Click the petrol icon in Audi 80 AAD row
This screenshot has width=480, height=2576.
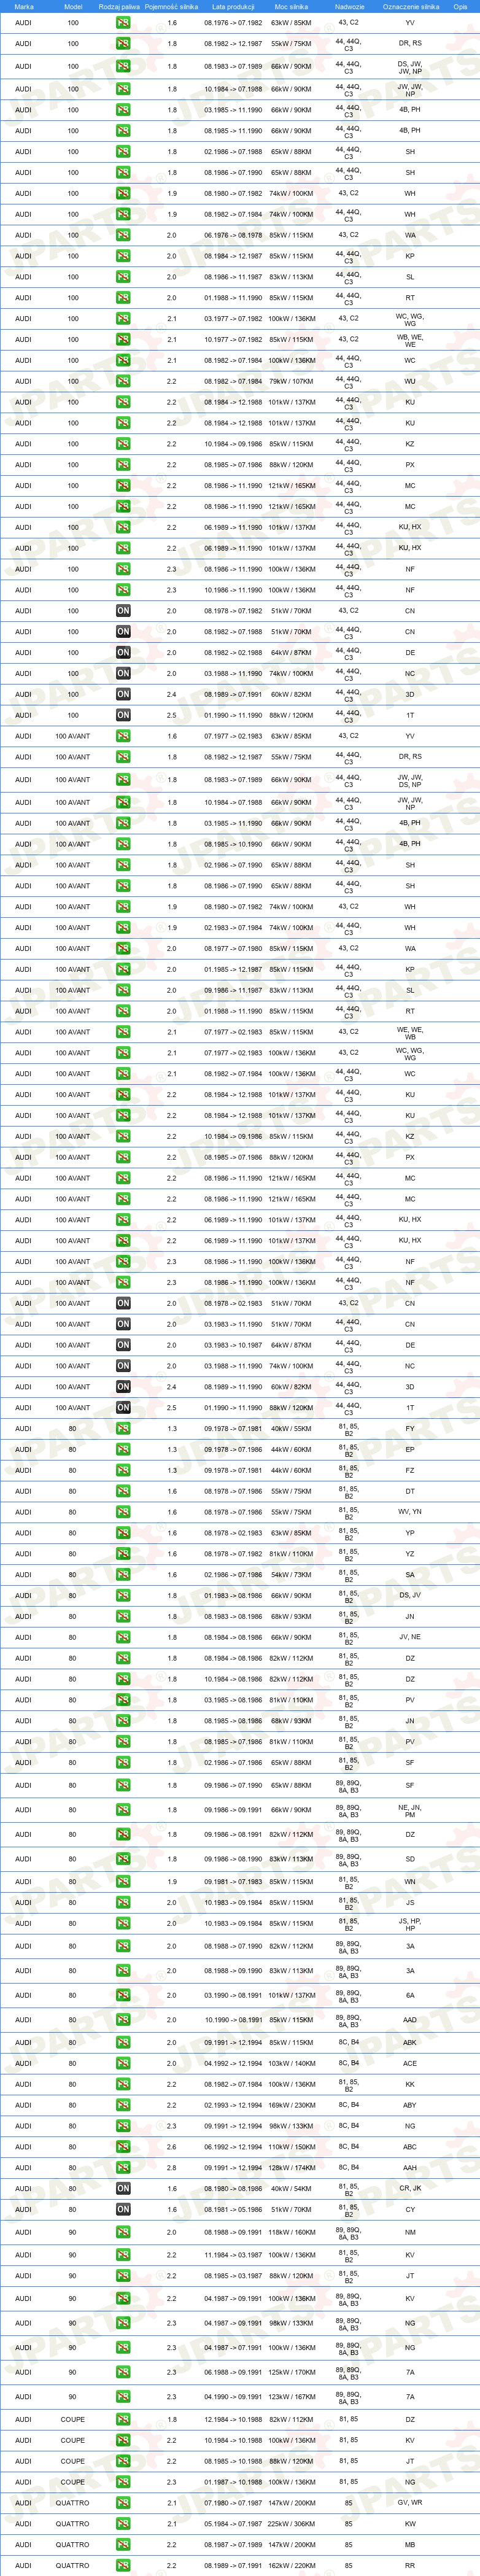click(x=123, y=2020)
